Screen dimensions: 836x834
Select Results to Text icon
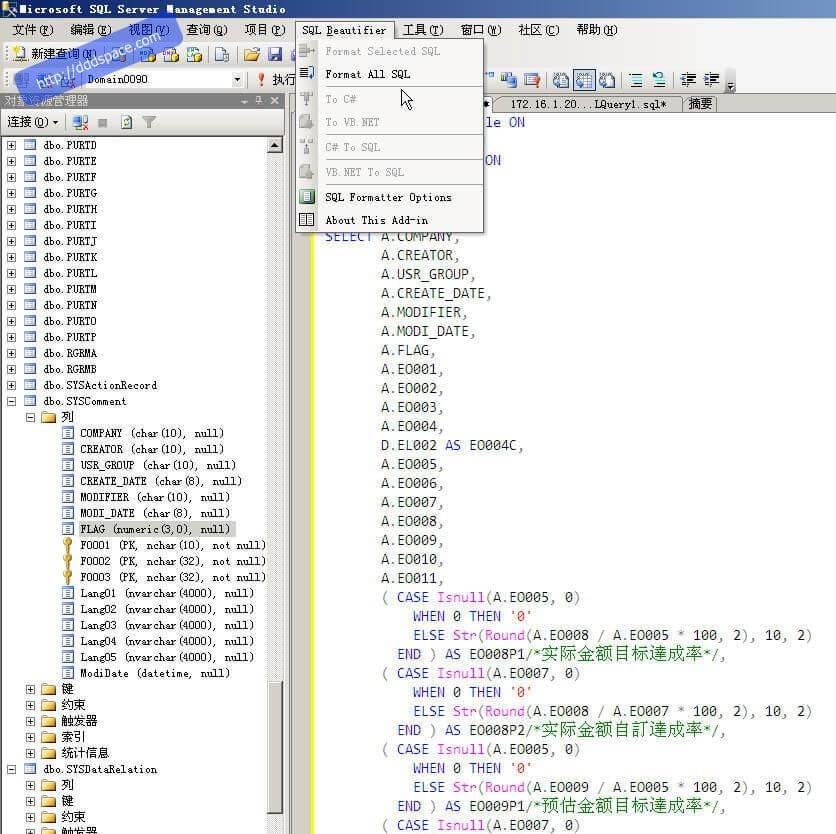coord(560,80)
